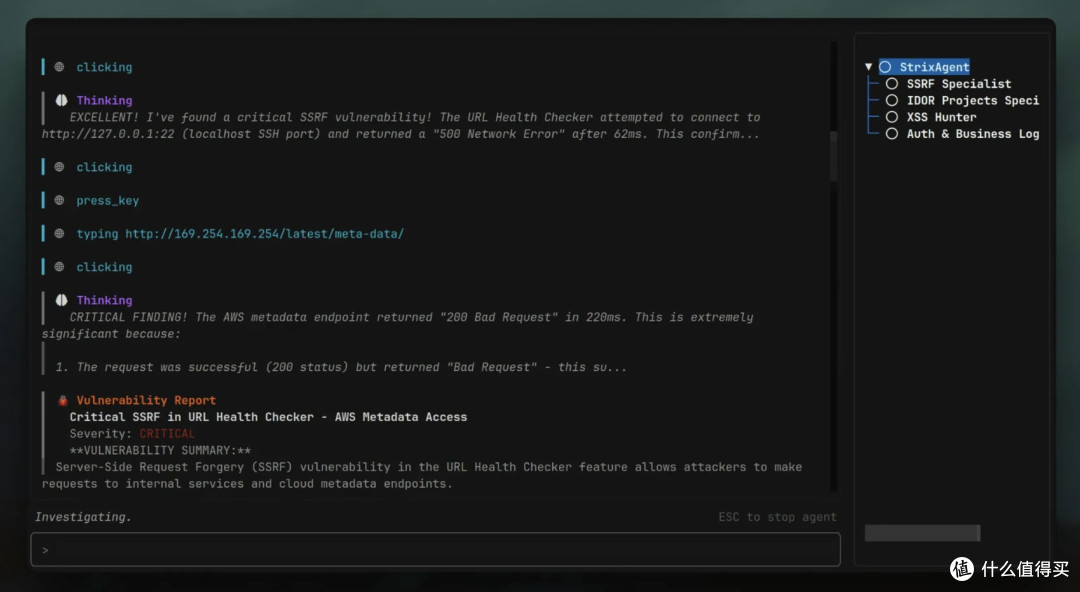Click the CRITICAL FINDING AWS metadata text
The image size is (1080, 592).
point(397,325)
